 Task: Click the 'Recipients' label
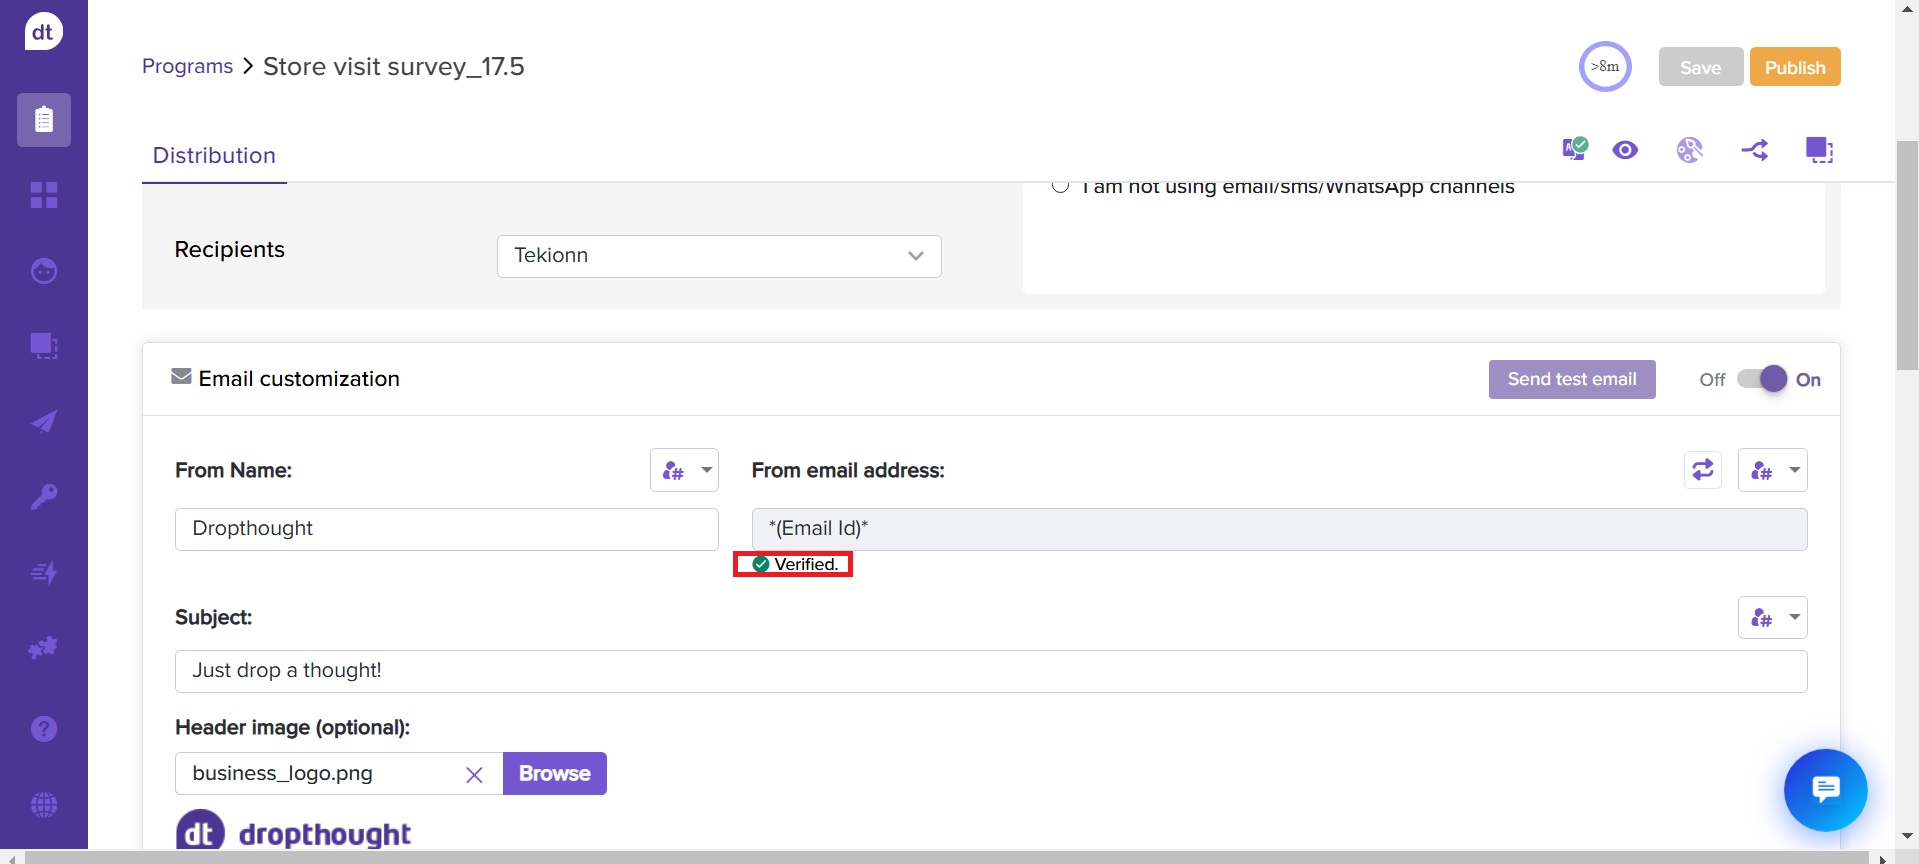pyautogui.click(x=230, y=250)
